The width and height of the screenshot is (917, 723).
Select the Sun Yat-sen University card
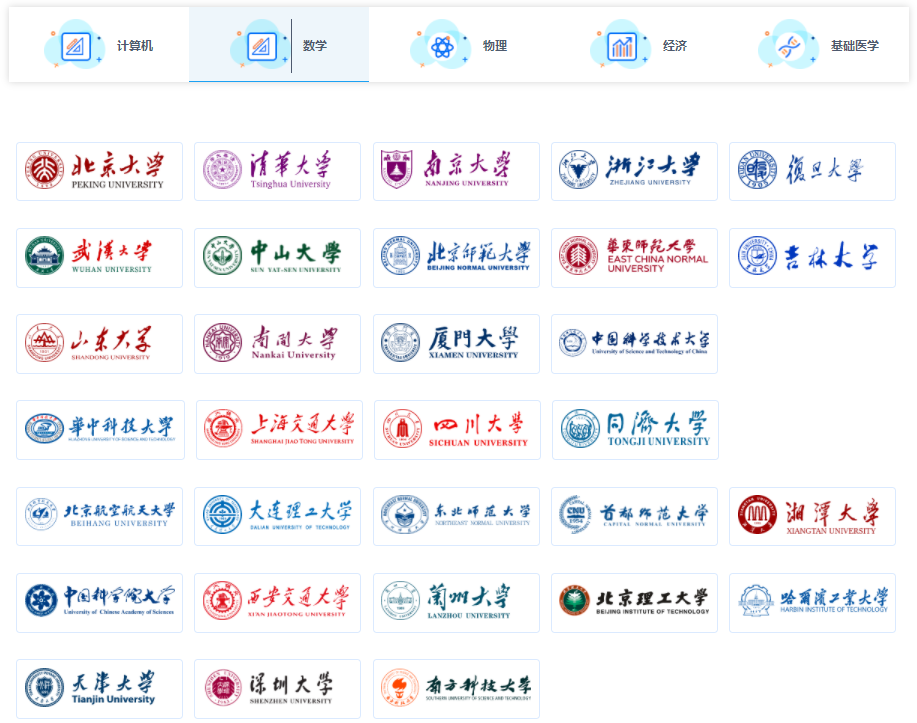[277, 258]
